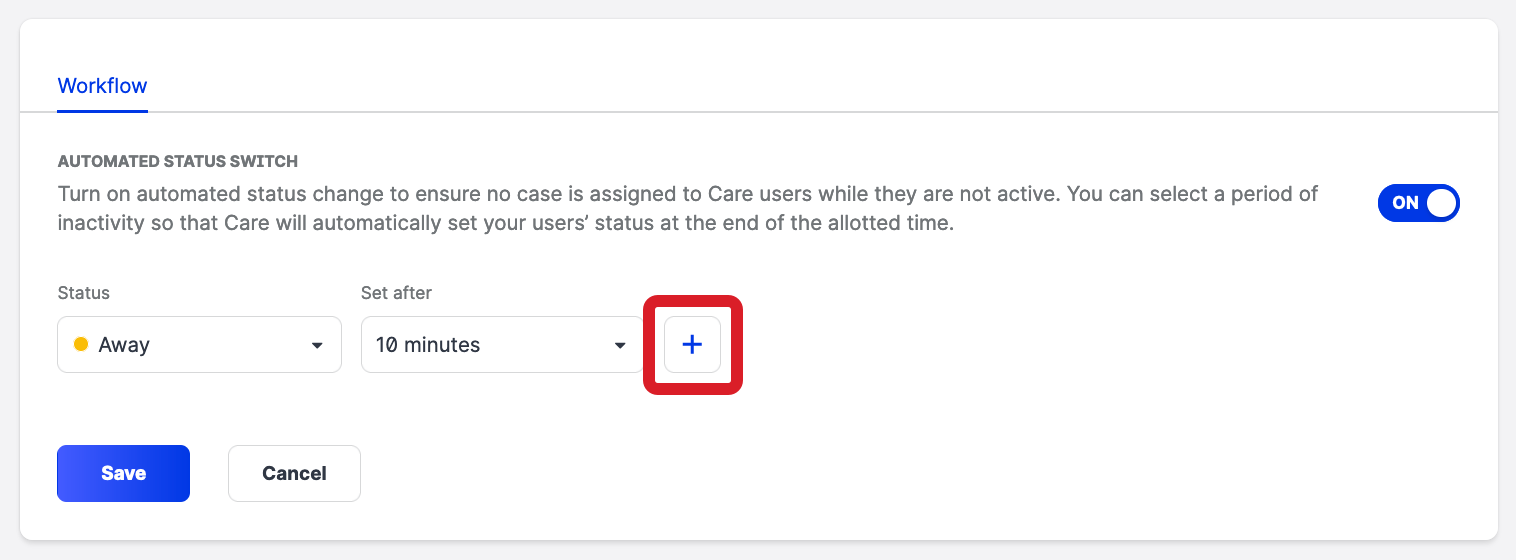The height and width of the screenshot is (560, 1516).
Task: Click the empty space right of Cancel
Action: [x=700, y=473]
